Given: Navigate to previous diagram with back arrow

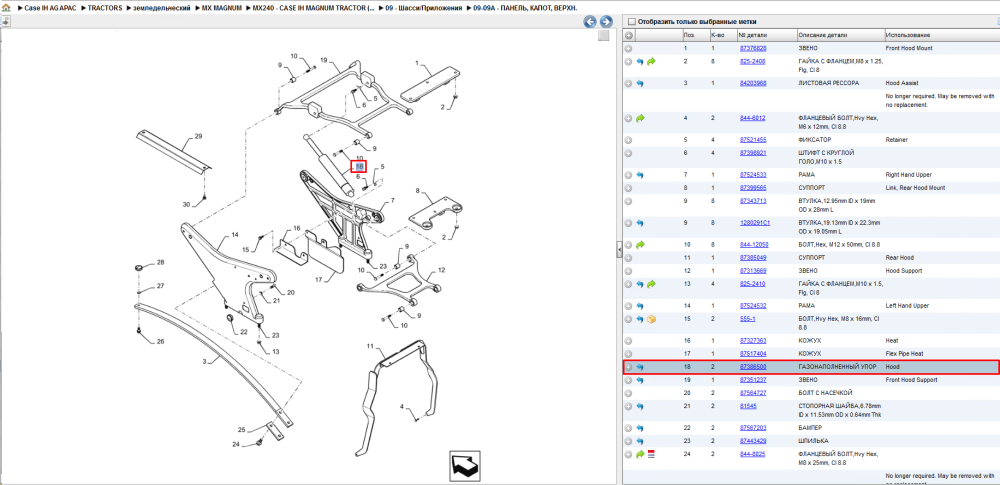Looking at the screenshot, I should (x=591, y=22).
